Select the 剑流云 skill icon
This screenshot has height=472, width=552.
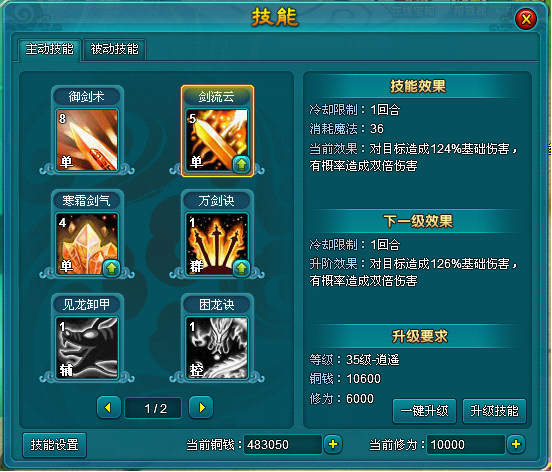(217, 140)
